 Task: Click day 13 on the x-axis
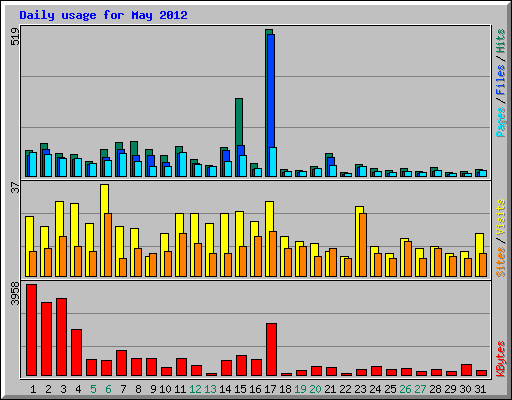210,389
